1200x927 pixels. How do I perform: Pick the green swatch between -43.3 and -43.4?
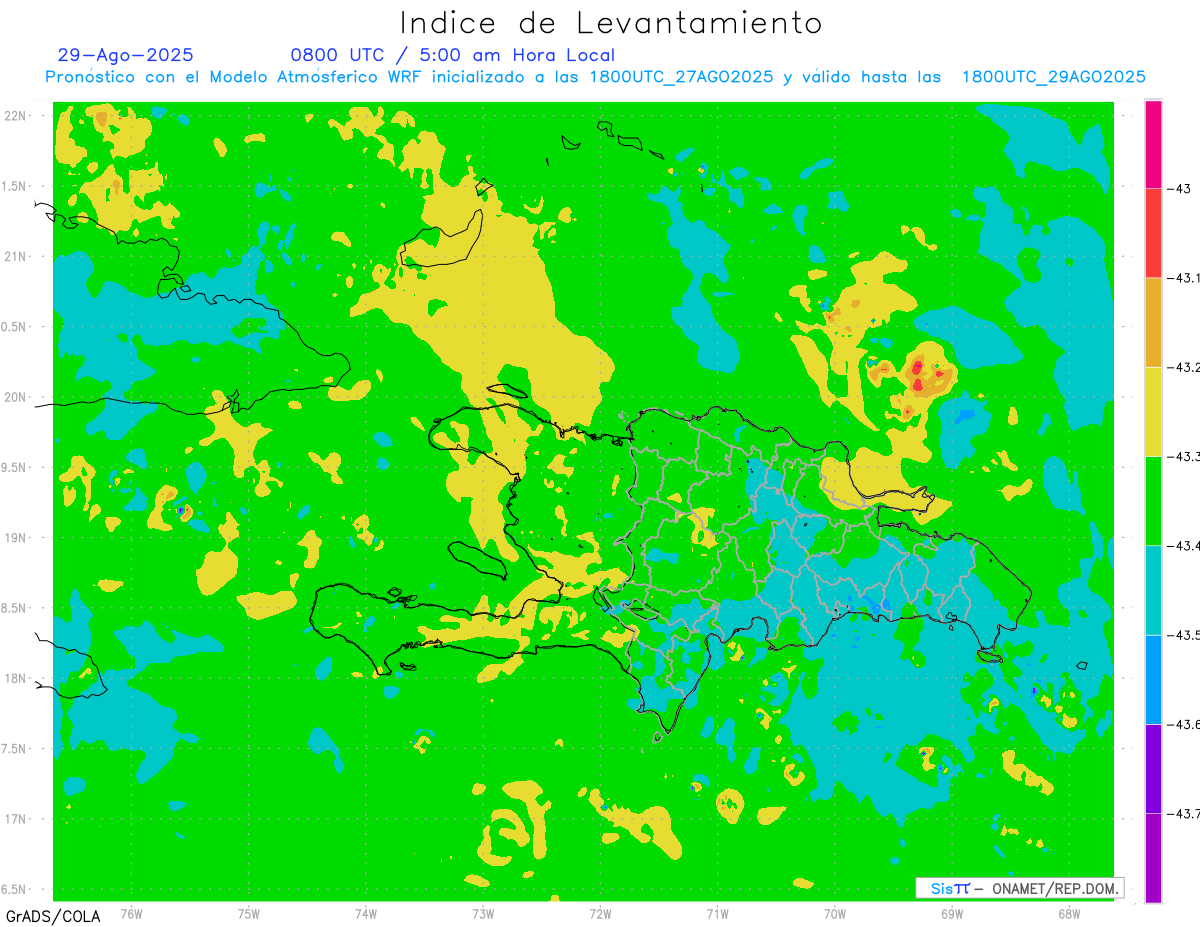[1153, 500]
